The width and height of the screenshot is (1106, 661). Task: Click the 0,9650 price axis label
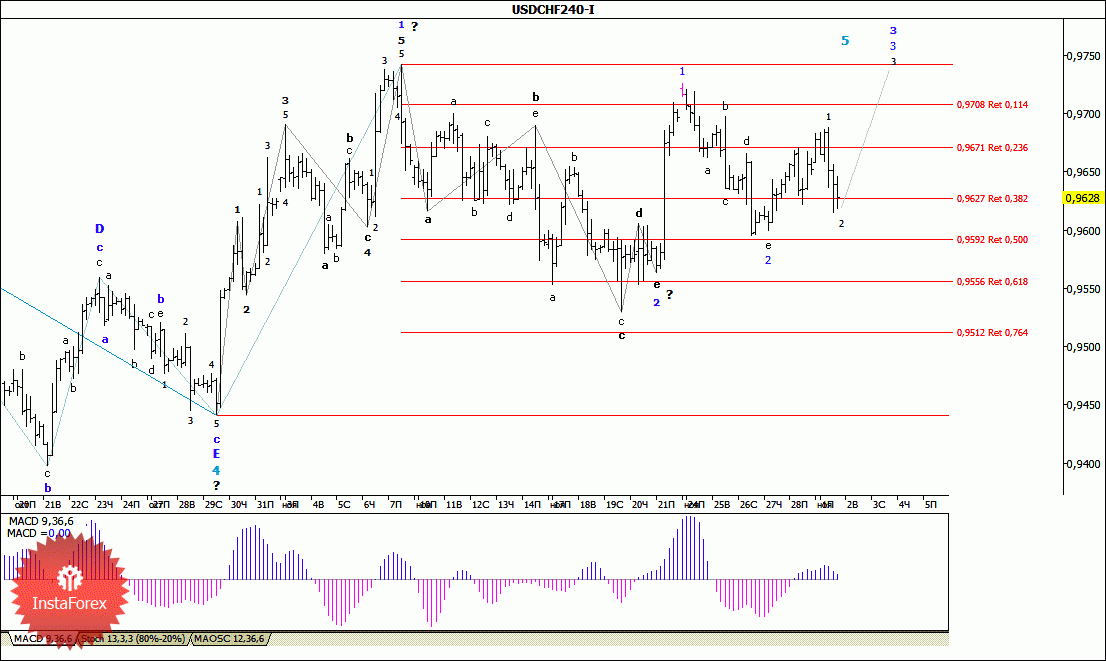pos(1083,172)
